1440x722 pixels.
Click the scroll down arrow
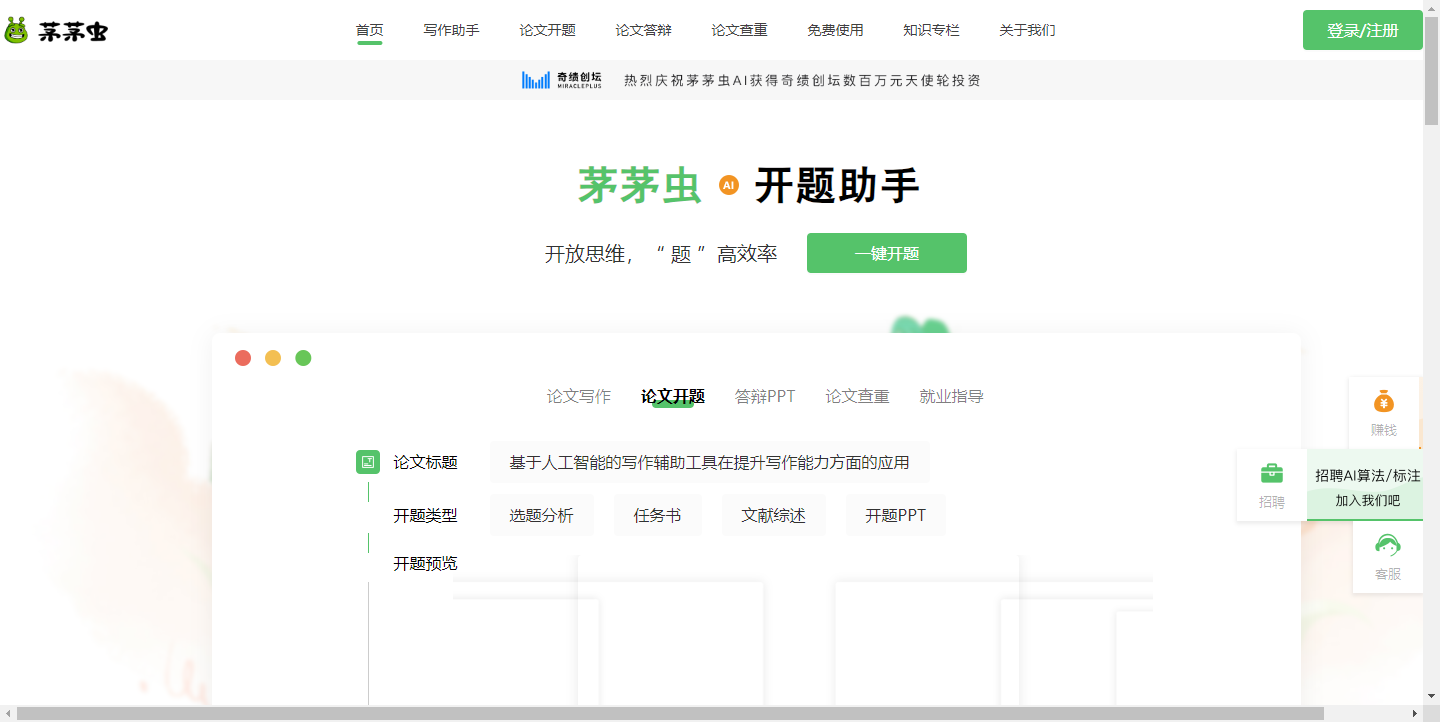click(1431, 697)
